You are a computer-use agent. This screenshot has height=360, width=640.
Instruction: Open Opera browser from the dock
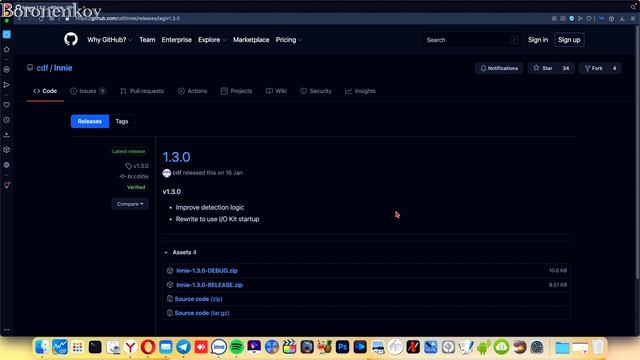[x=148, y=347]
